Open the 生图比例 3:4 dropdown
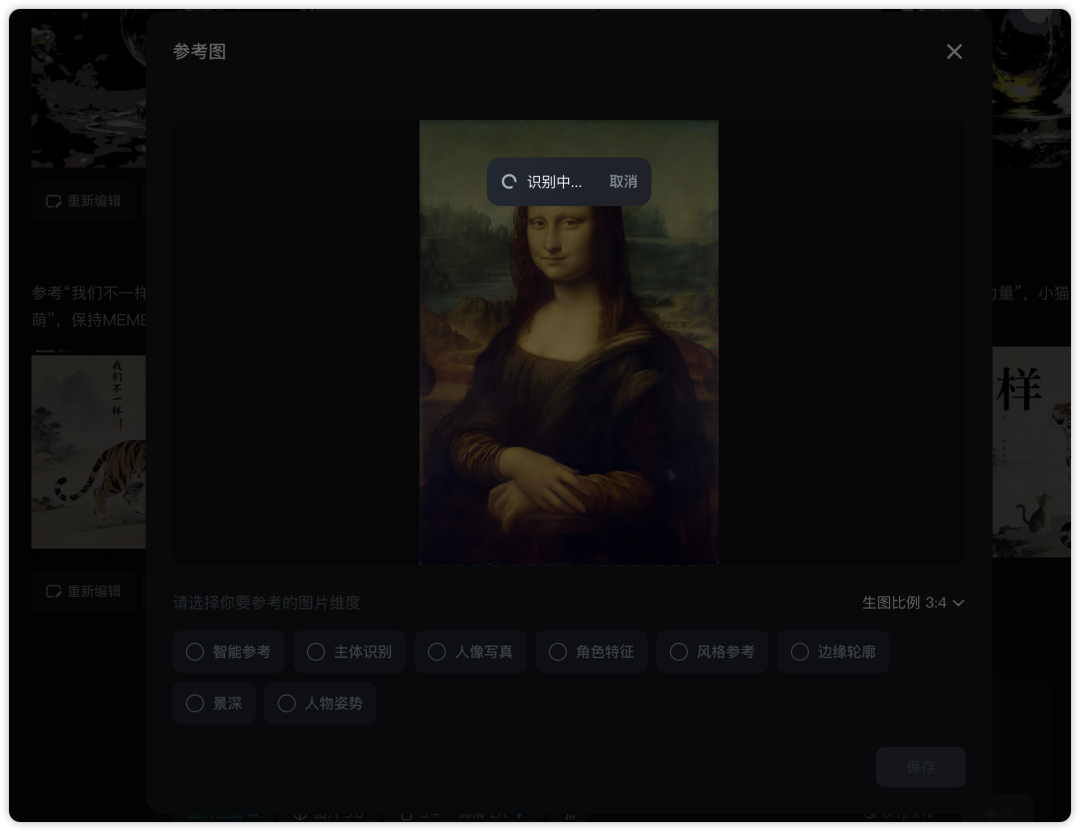This screenshot has height=831, width=1080. pyautogui.click(x=913, y=603)
